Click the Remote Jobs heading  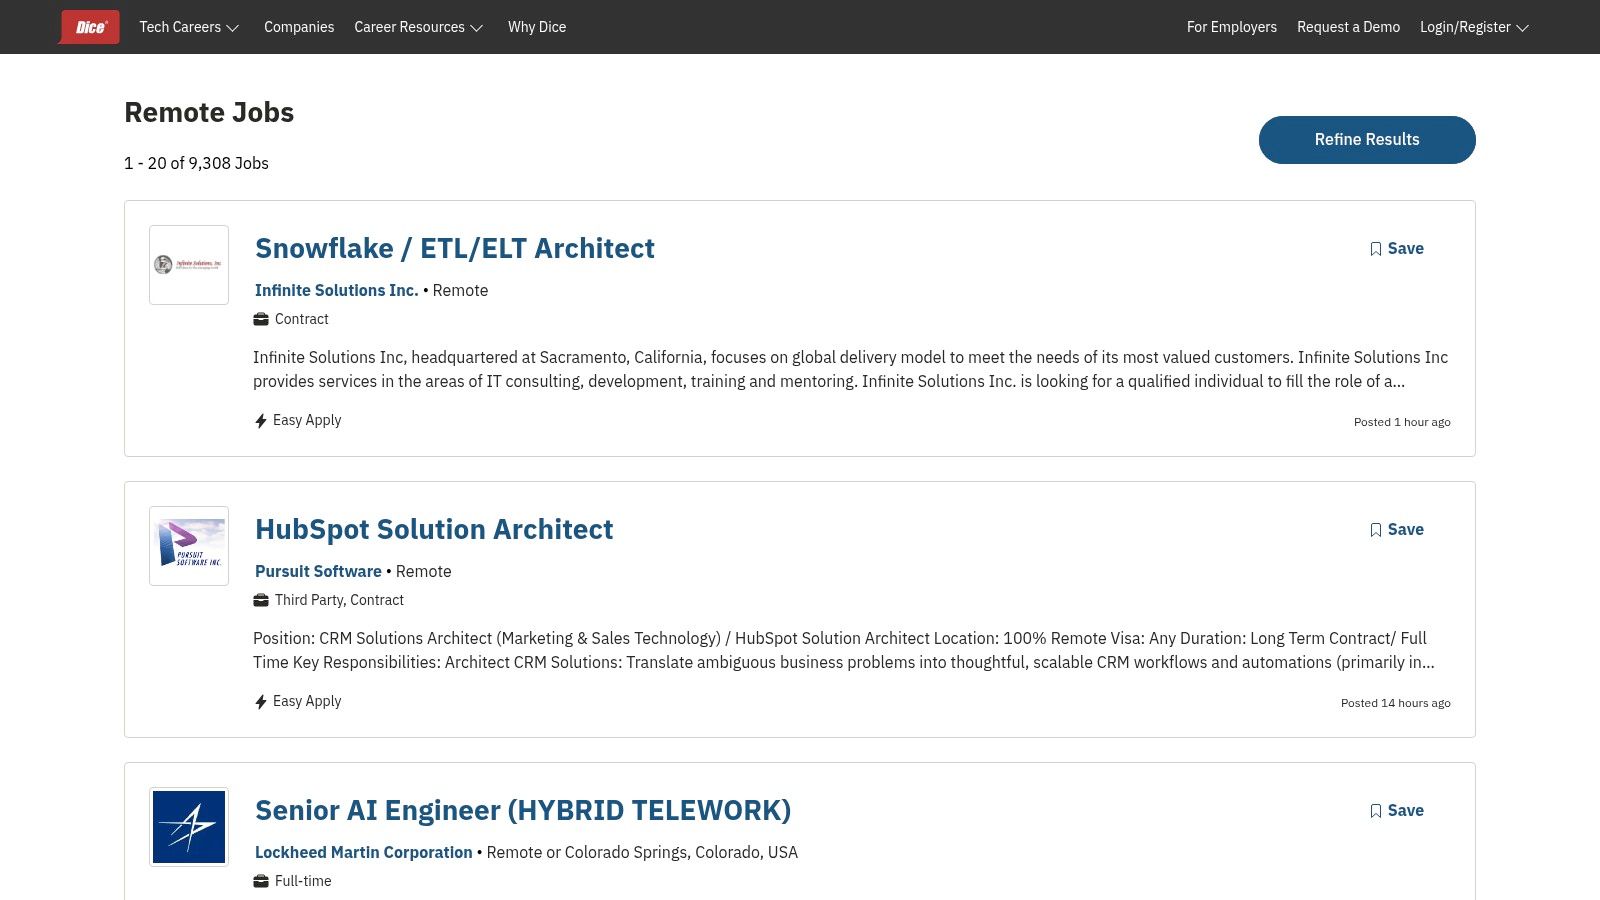tap(209, 112)
